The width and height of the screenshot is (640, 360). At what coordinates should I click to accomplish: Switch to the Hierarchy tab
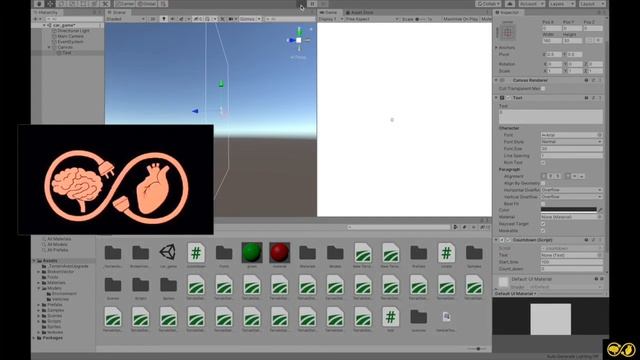point(46,12)
